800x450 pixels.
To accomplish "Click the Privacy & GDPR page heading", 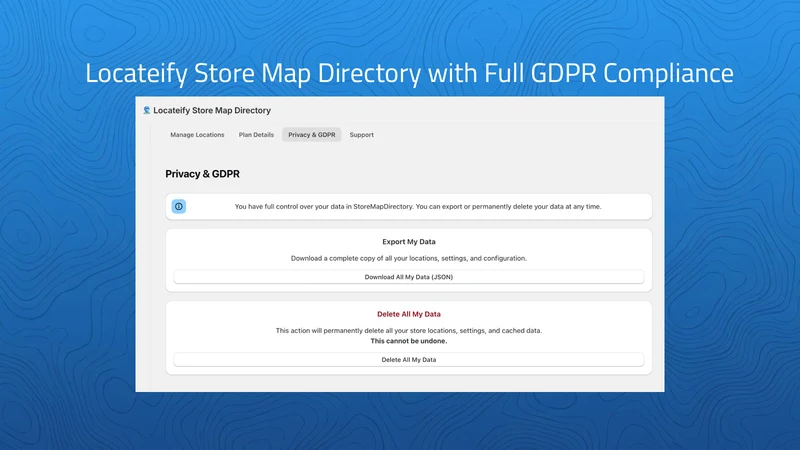I will pyautogui.click(x=203, y=174).
